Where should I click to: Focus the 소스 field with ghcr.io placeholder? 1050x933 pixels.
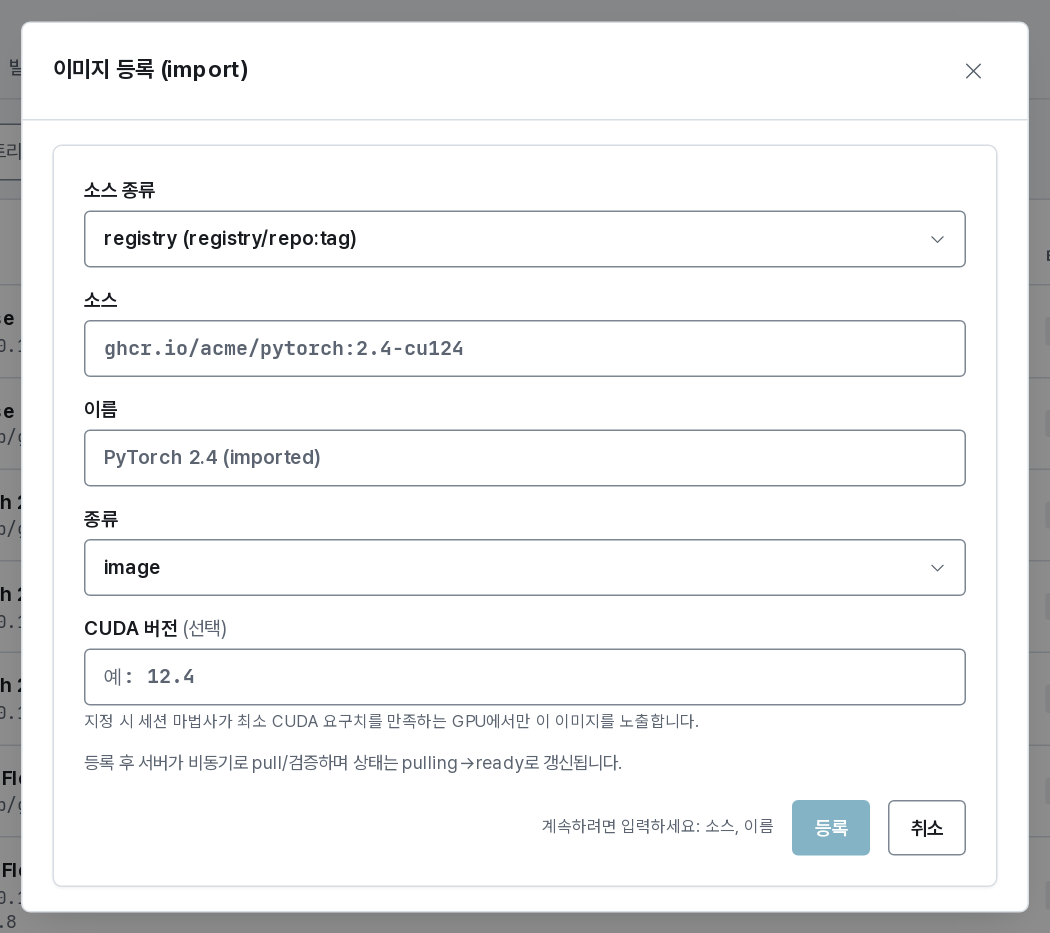pos(524,348)
